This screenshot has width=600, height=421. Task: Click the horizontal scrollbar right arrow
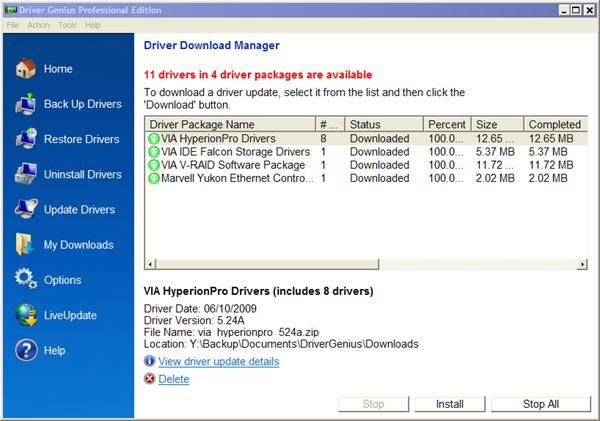click(x=582, y=264)
